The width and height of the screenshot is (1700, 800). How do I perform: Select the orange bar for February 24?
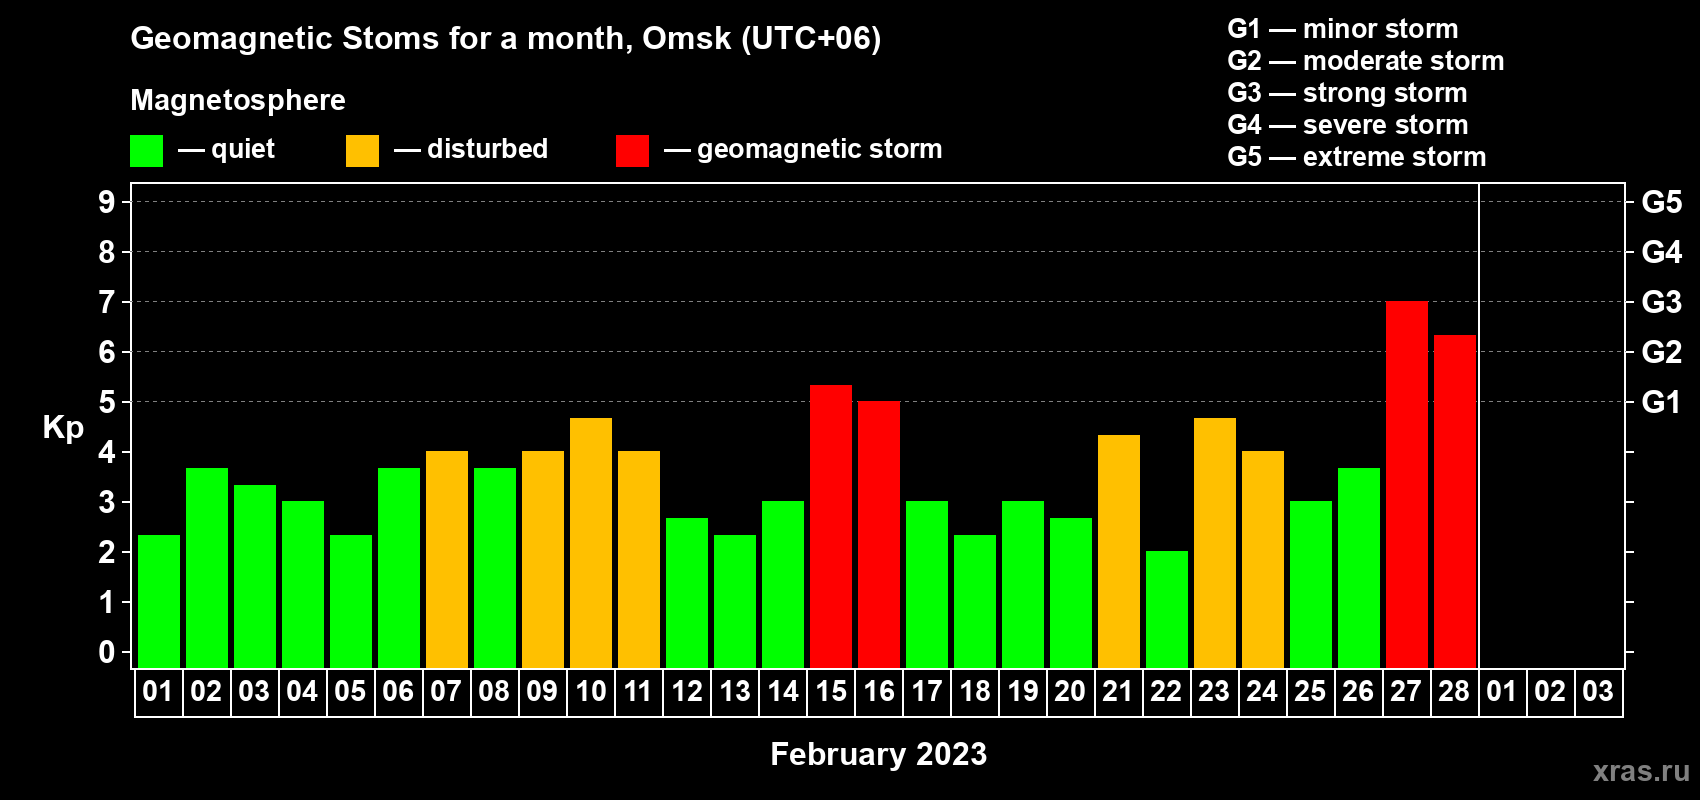point(1263,559)
